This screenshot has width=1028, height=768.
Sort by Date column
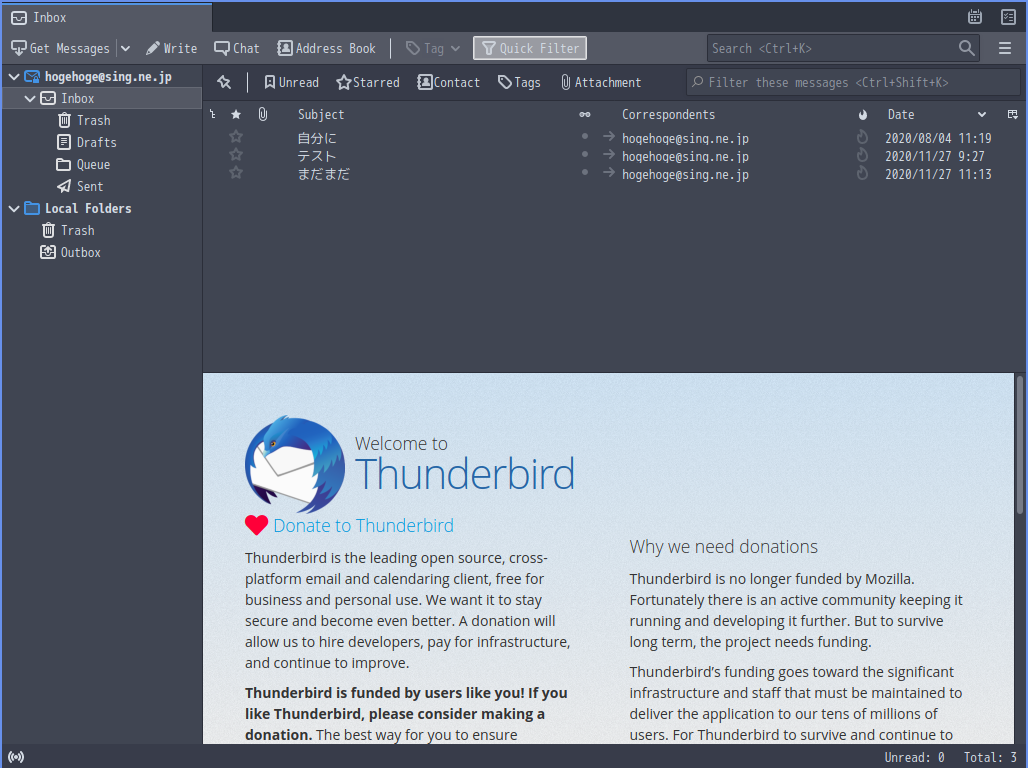(x=901, y=115)
